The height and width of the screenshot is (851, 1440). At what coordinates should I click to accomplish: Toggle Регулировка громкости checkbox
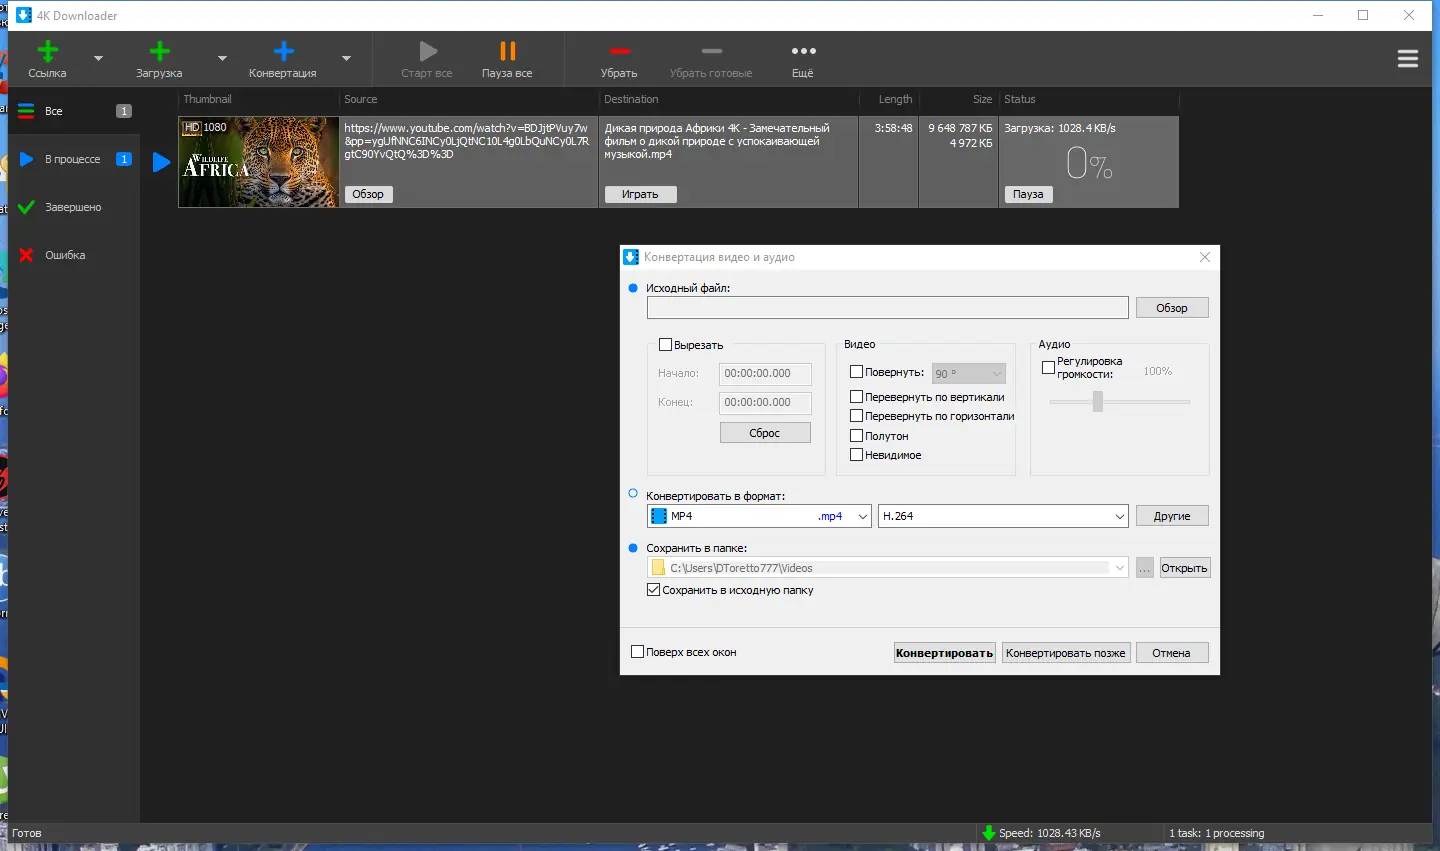[1048, 368]
